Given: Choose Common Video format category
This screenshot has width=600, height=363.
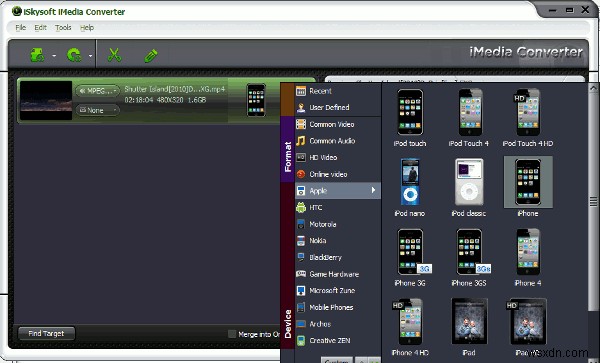Looking at the screenshot, I should point(338,124).
